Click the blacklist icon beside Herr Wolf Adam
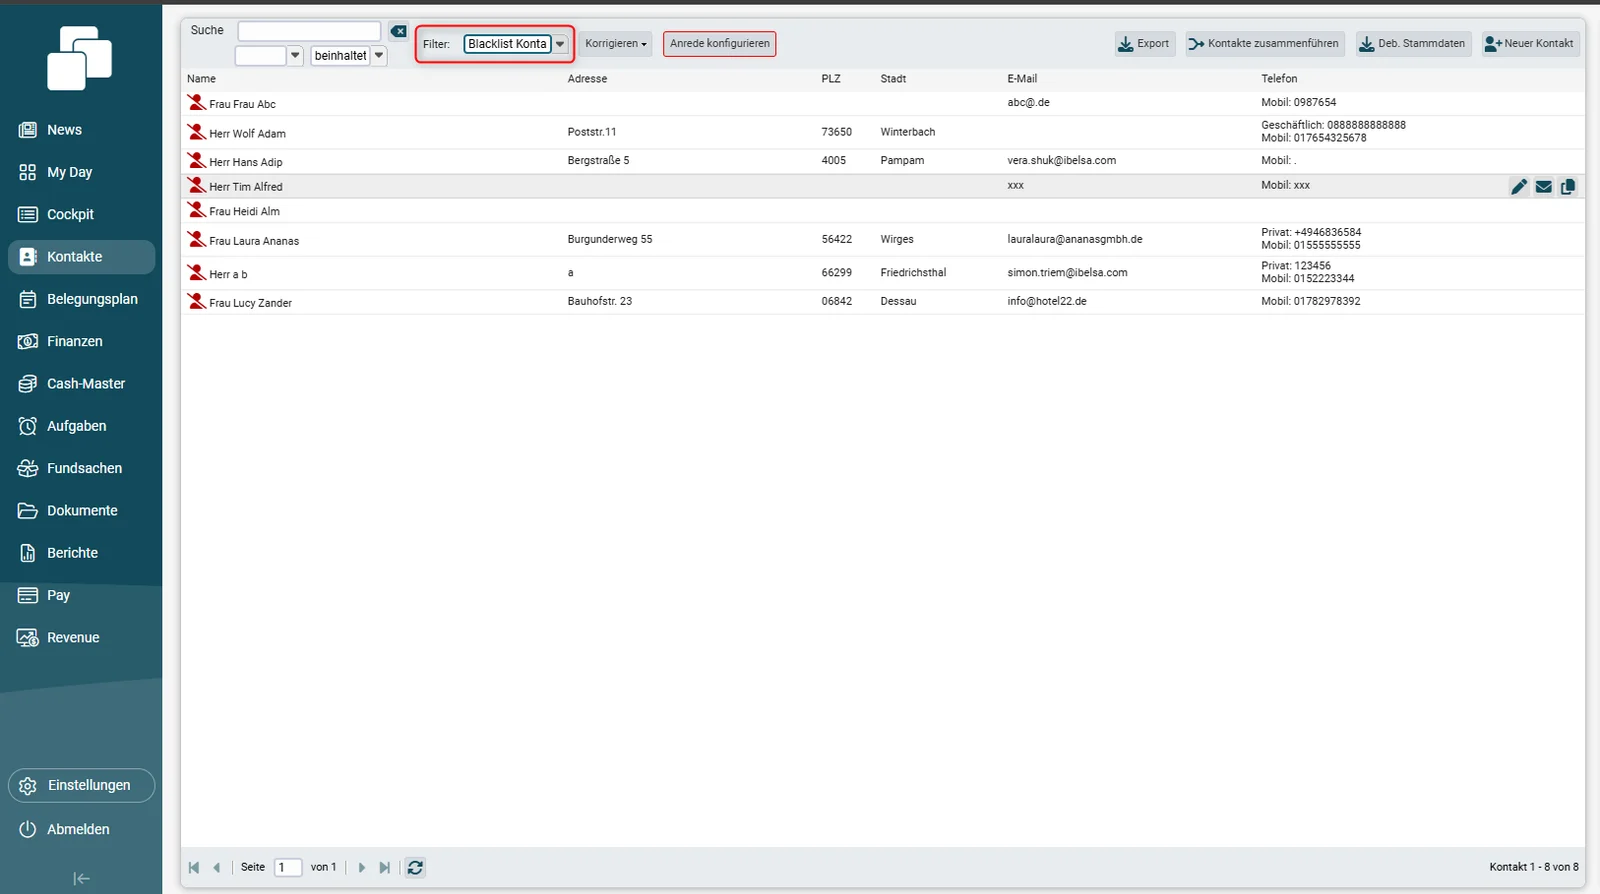This screenshot has width=1600, height=894. click(x=197, y=132)
